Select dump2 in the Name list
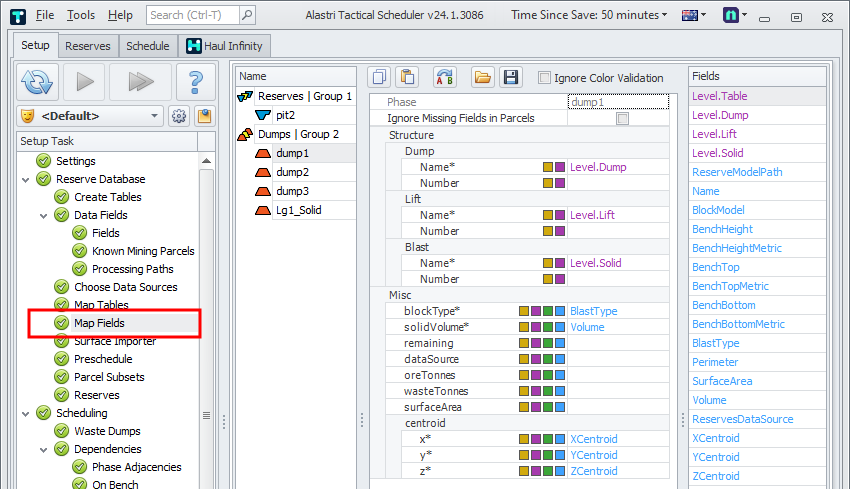The image size is (852, 489). coord(292,172)
